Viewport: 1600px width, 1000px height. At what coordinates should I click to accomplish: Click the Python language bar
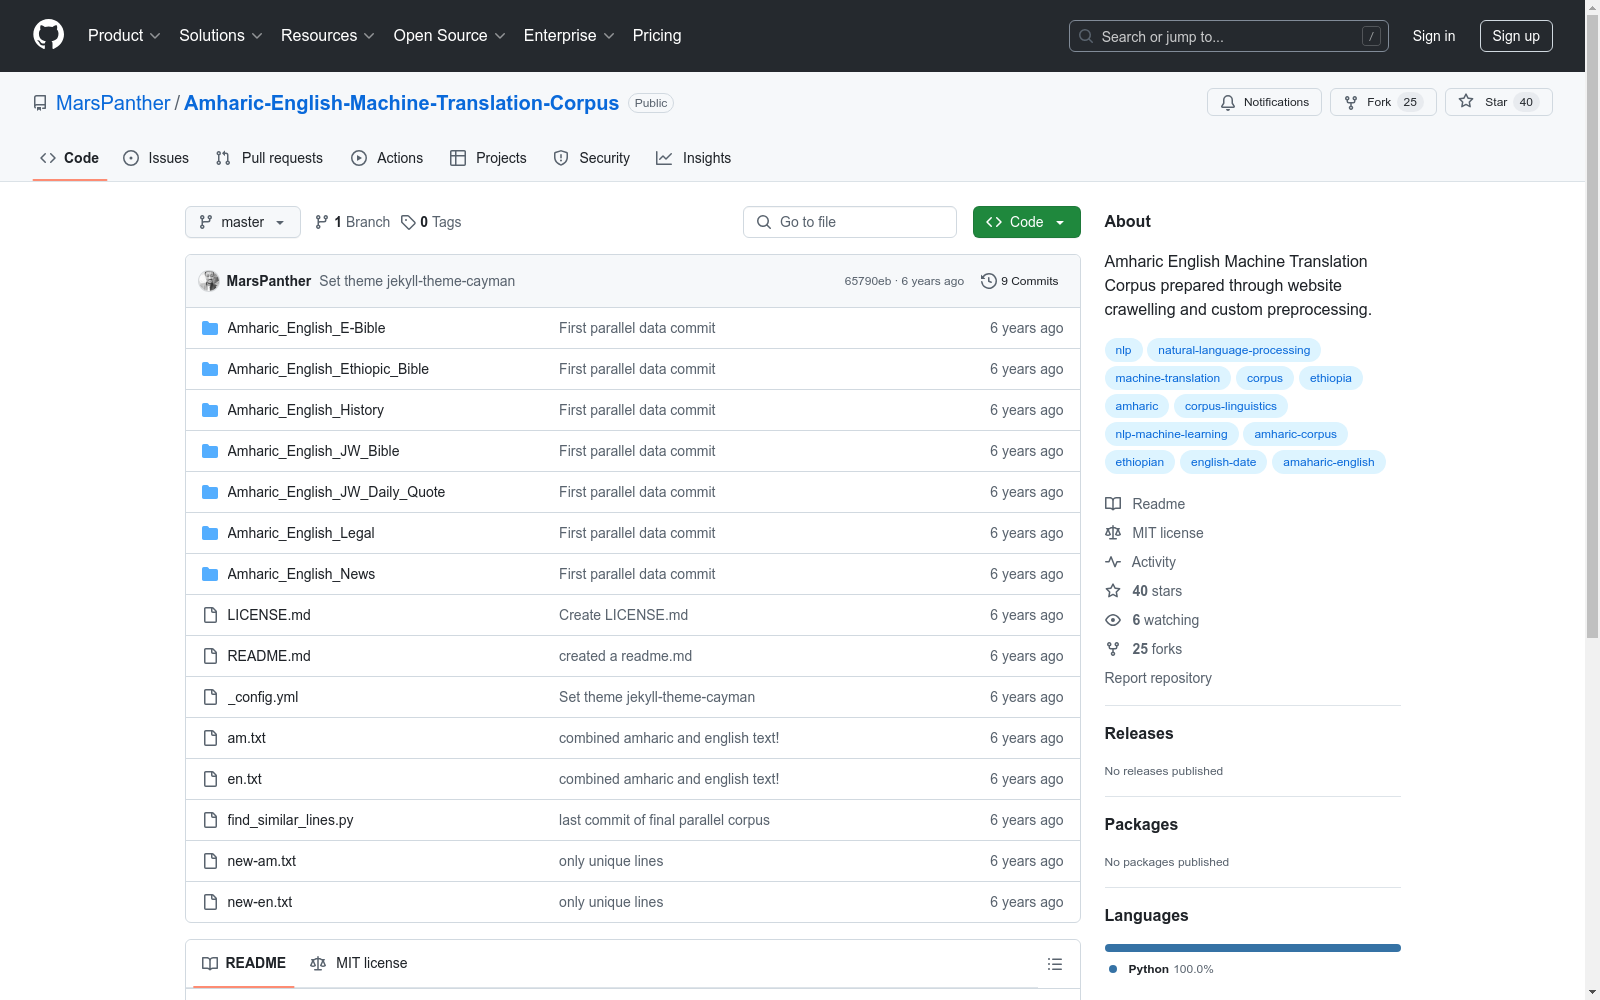(x=1253, y=948)
